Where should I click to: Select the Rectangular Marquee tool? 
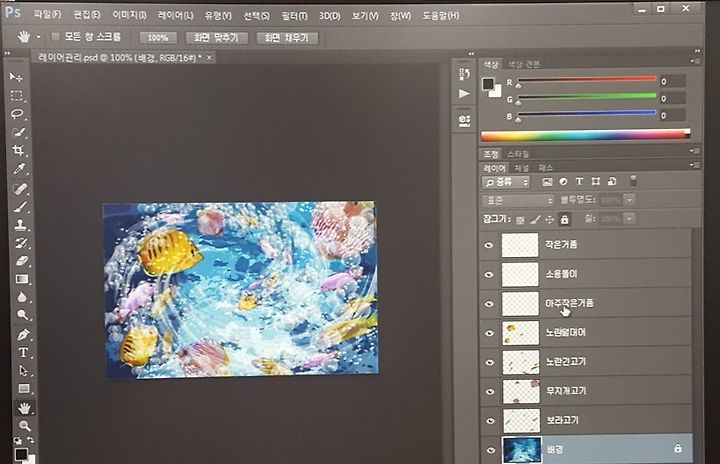point(17,96)
